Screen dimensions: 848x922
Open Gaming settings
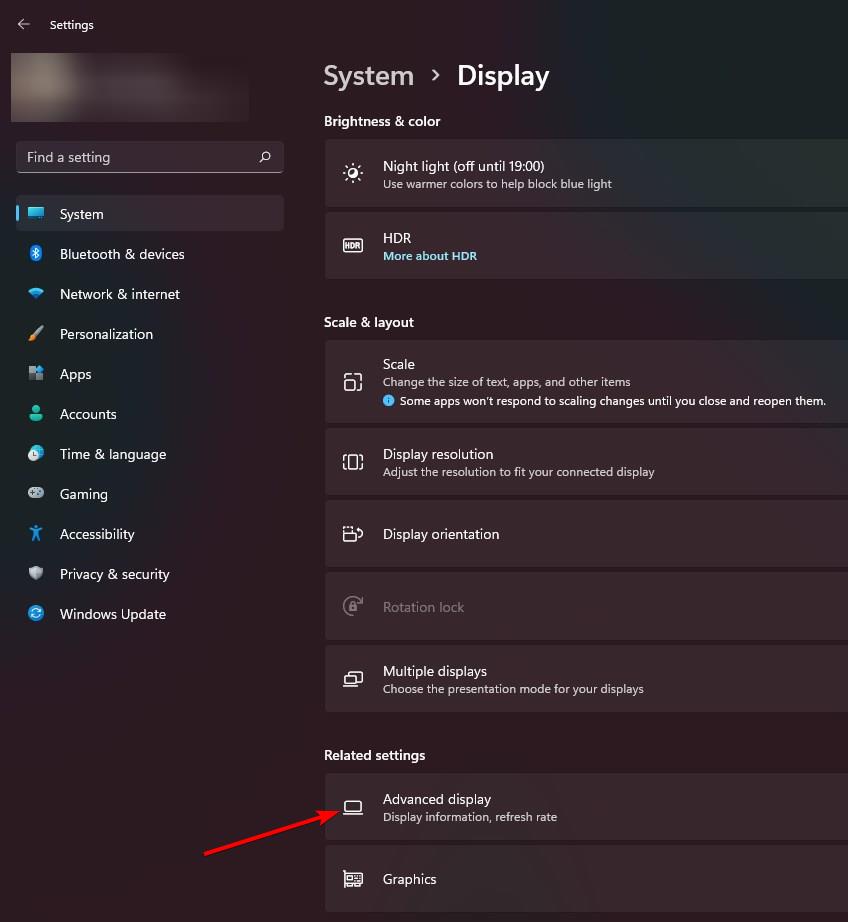click(150, 493)
